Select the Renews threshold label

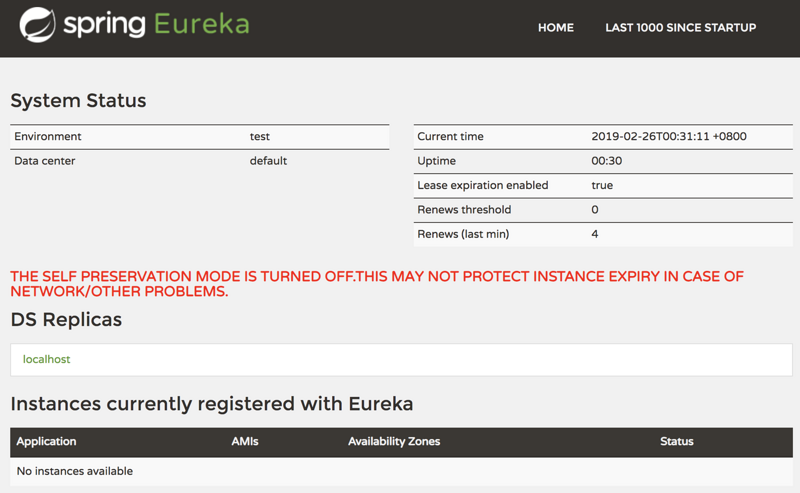pyautogui.click(x=464, y=210)
